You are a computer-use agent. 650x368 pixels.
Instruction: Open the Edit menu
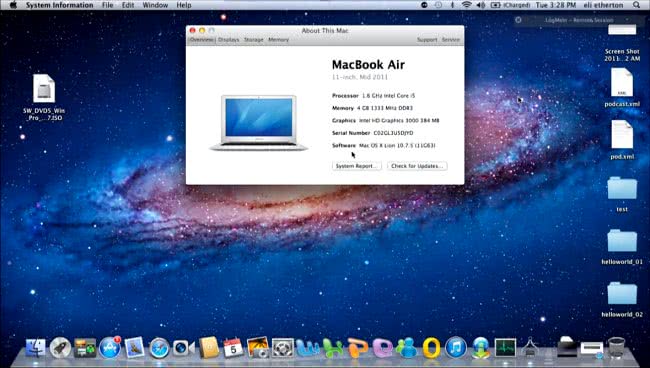tap(128, 5)
